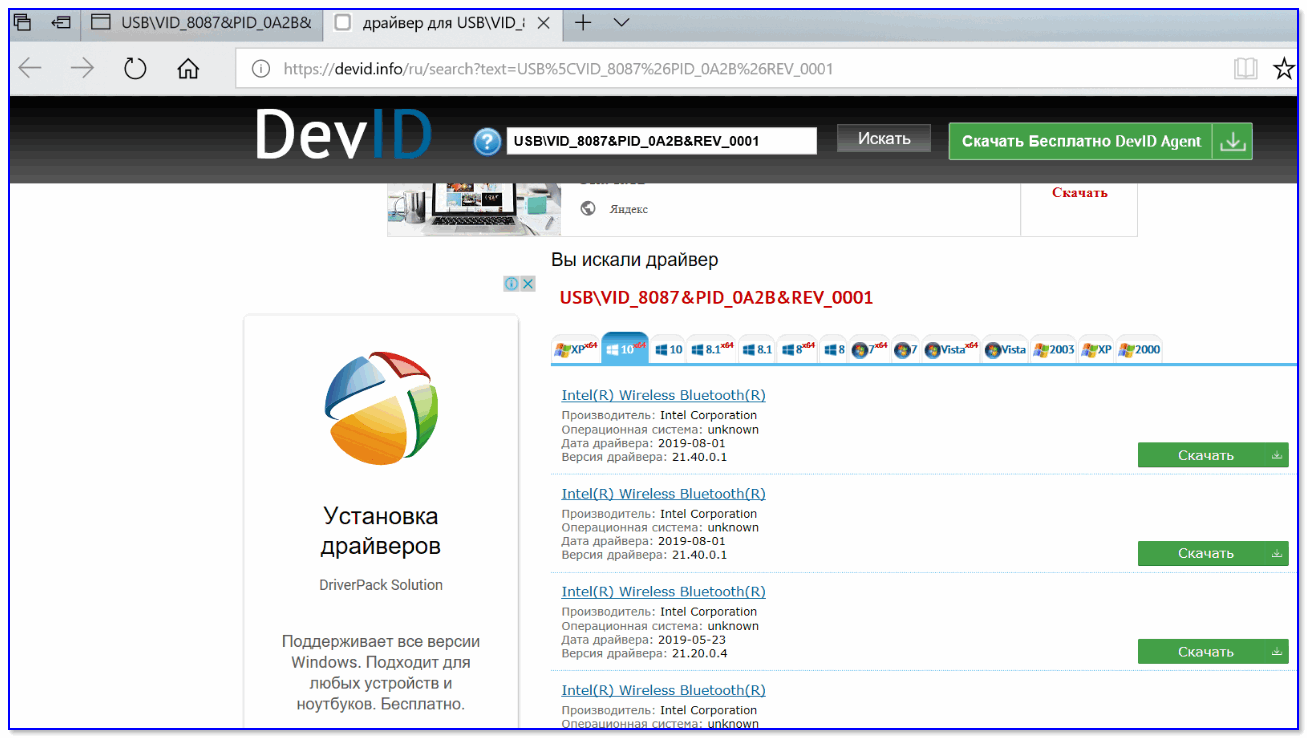Image resolution: width=1307 pixels, height=738 pixels.
Task: Open reading view book icon in address bar
Action: [x=1245, y=69]
